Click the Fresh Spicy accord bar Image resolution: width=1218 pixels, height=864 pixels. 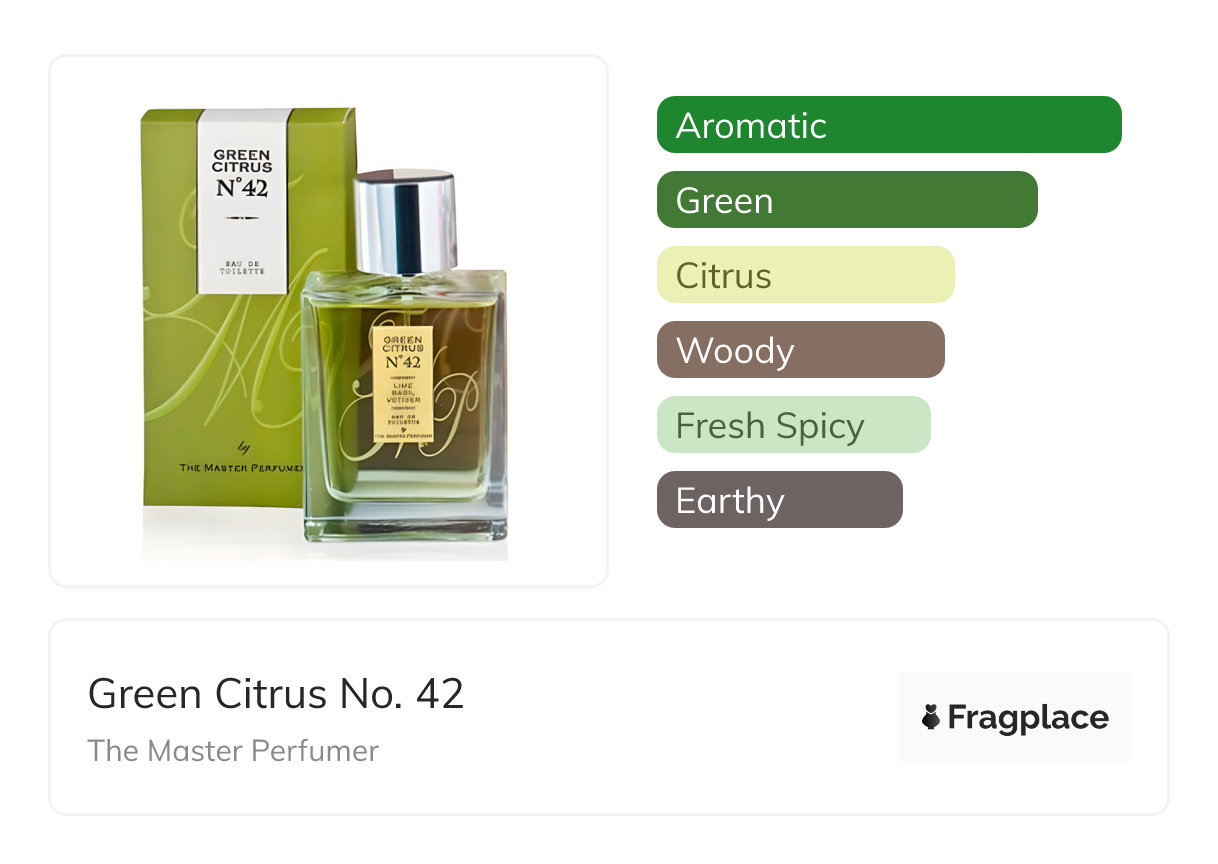(x=794, y=425)
